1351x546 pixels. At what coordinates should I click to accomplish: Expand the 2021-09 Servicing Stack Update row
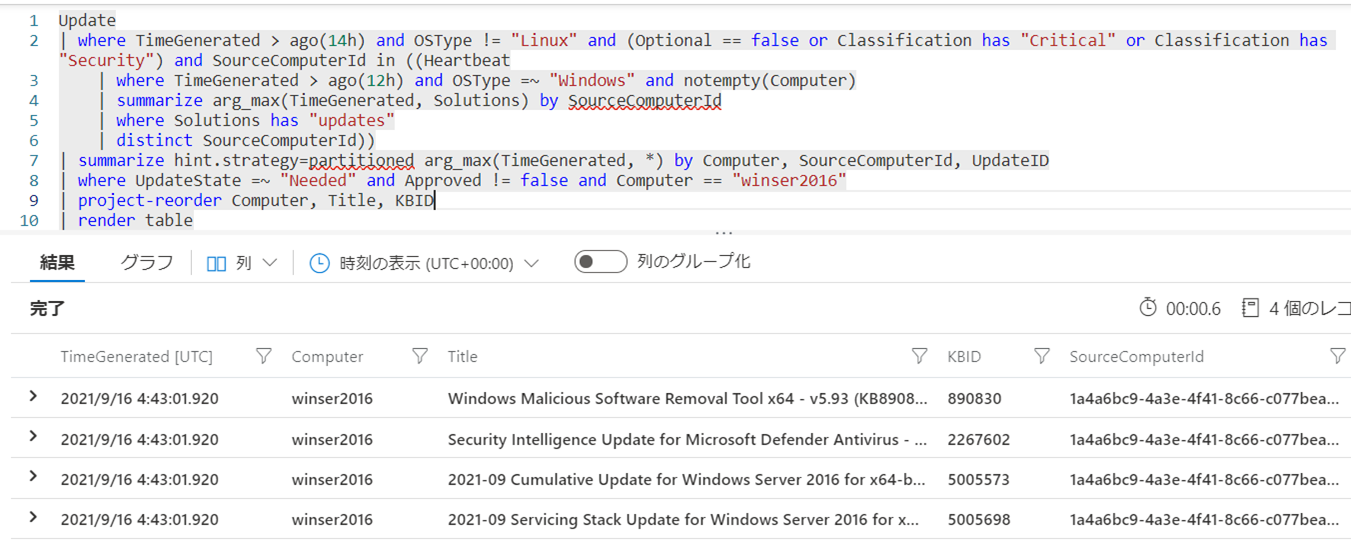(33, 518)
